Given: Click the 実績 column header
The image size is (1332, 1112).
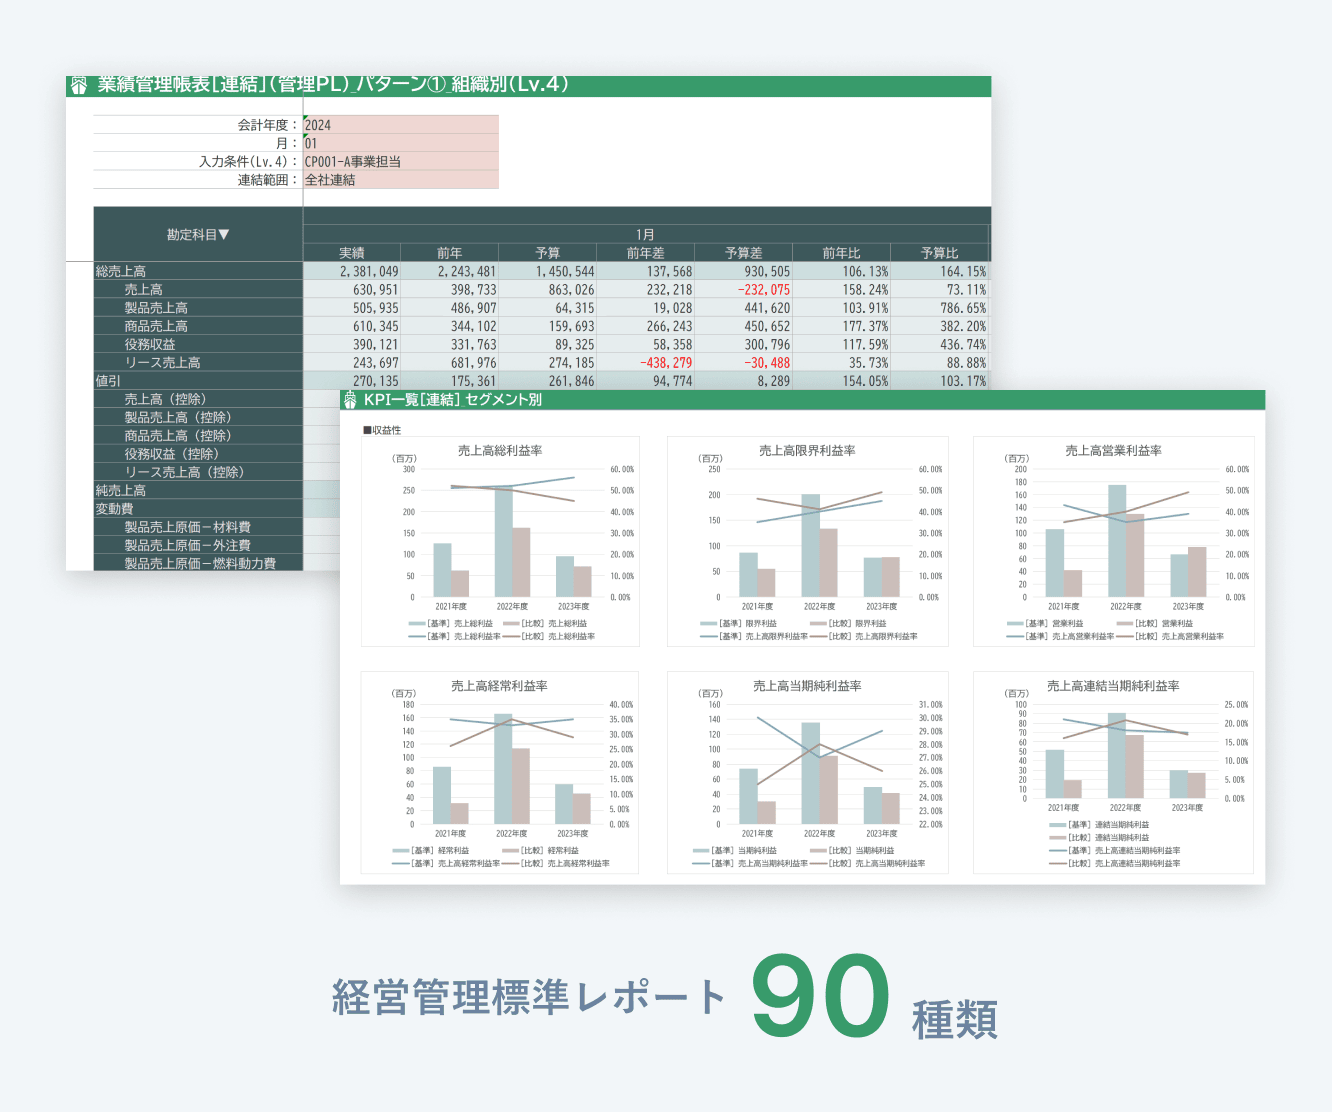Looking at the screenshot, I should (352, 253).
